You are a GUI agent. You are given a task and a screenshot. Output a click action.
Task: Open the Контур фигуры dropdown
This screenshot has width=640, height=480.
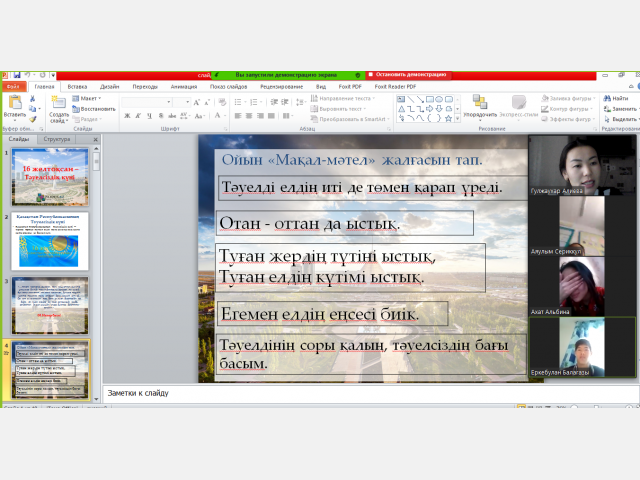(567, 109)
